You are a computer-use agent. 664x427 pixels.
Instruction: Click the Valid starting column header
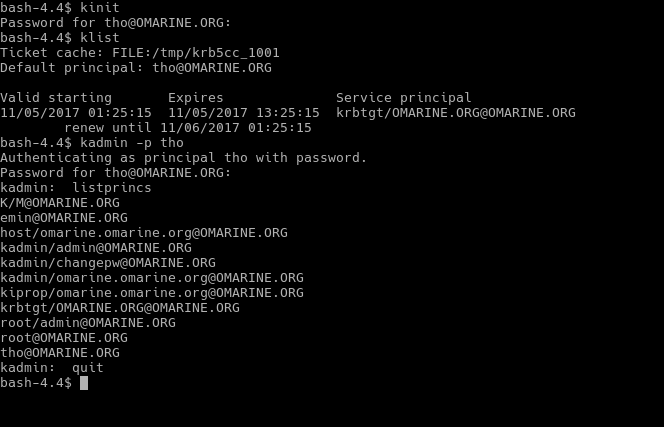(56, 98)
